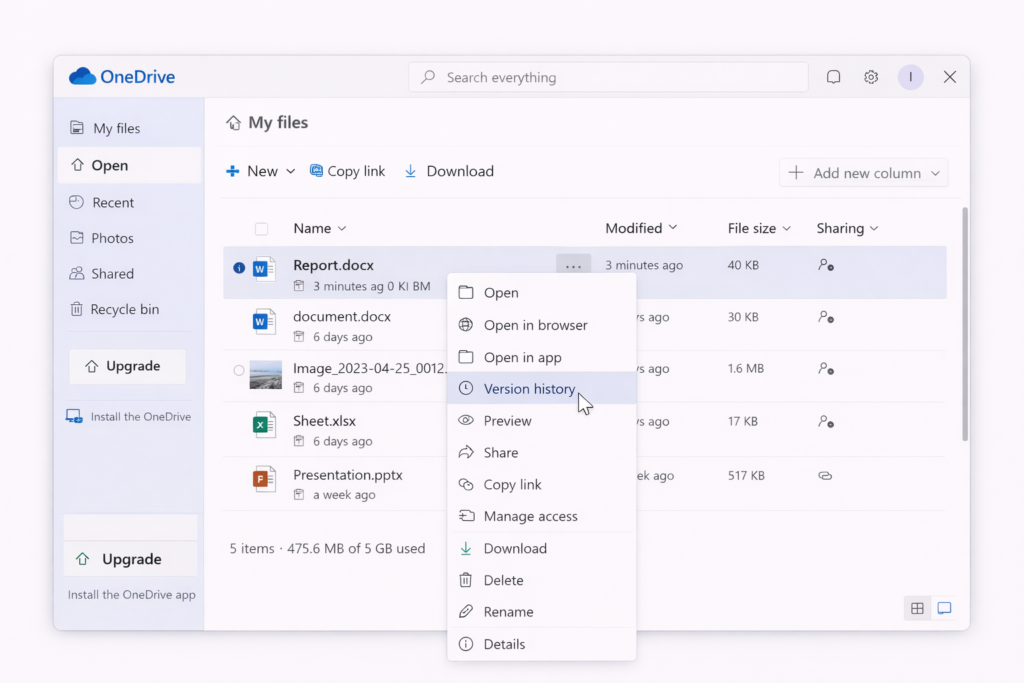
Task: Click the info badge beside Report.docx
Action: pos(239,268)
